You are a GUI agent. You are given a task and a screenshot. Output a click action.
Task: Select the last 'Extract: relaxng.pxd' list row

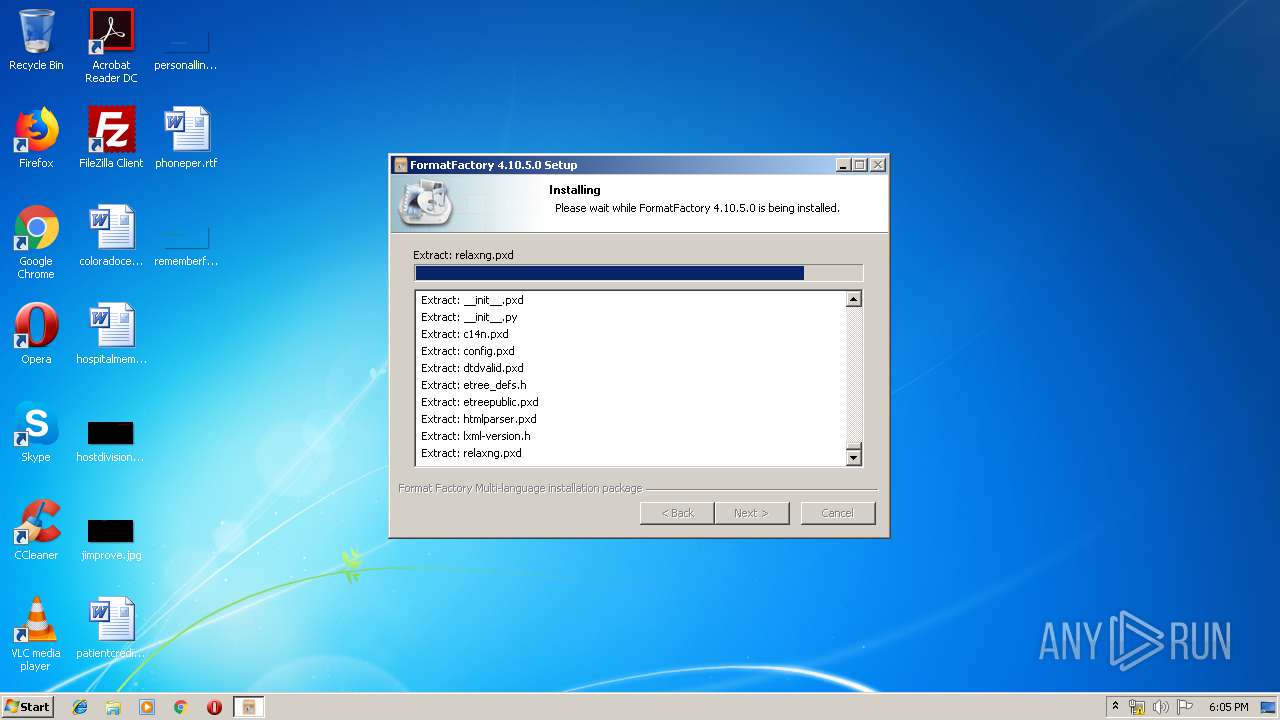tap(471, 453)
